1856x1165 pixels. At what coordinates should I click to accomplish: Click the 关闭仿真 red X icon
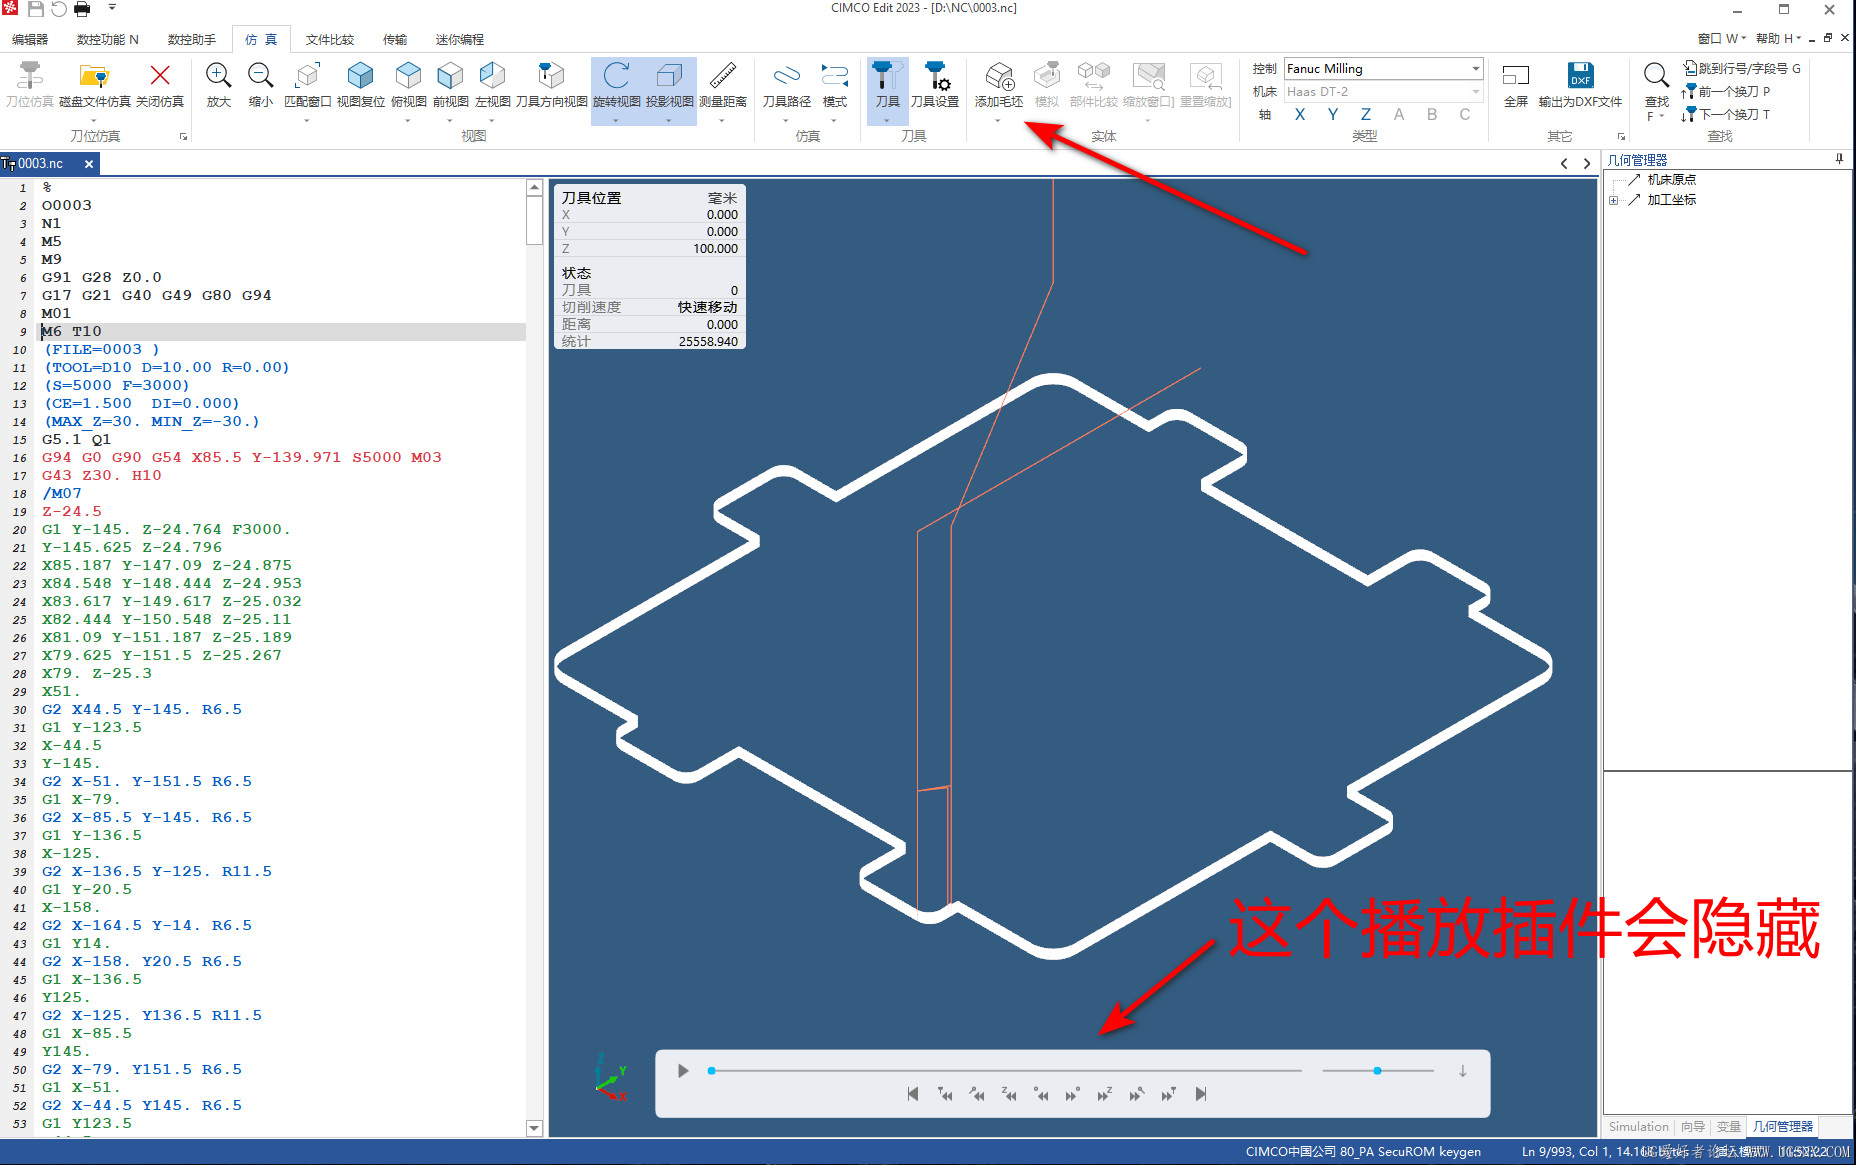pos(160,76)
